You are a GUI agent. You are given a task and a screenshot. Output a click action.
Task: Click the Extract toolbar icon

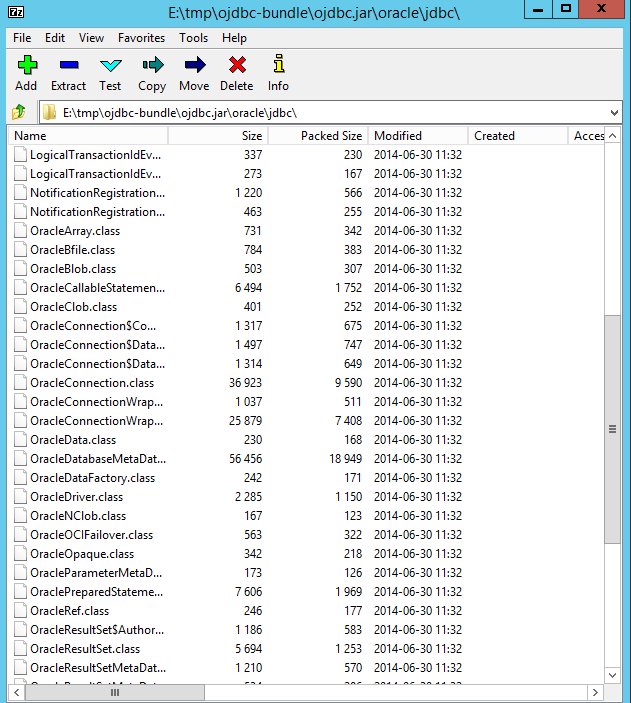tap(69, 65)
